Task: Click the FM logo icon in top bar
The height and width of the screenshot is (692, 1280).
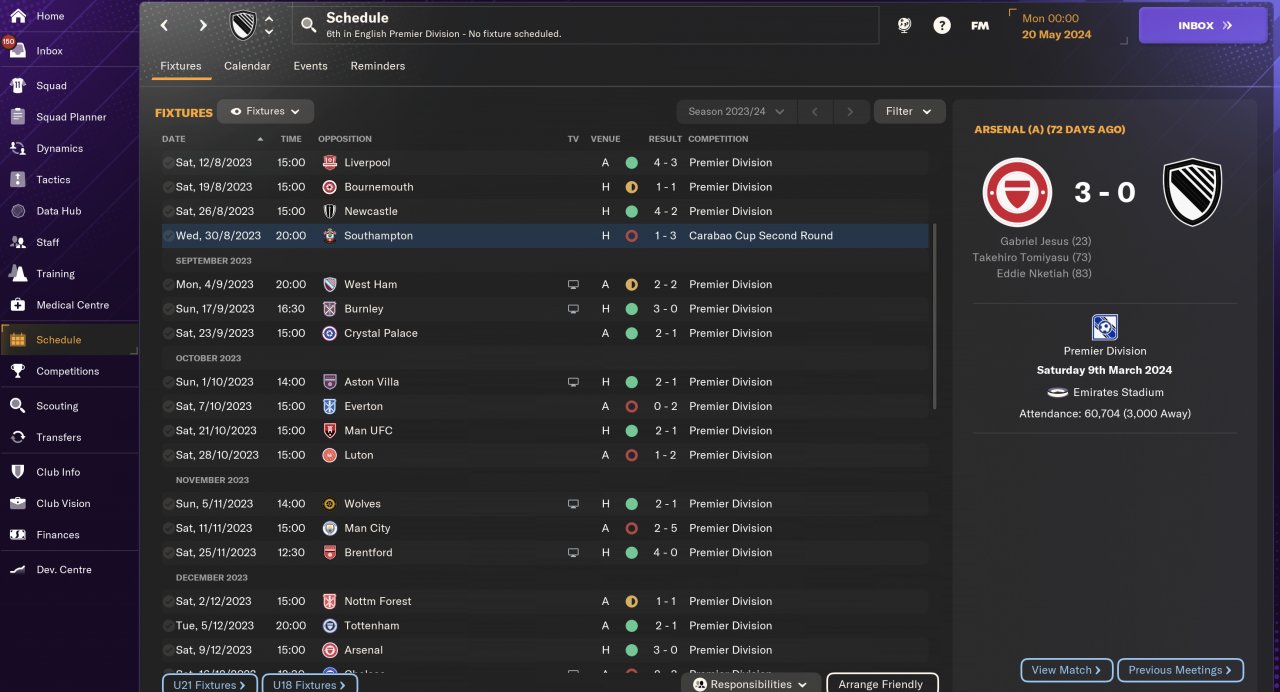Action: [980, 26]
